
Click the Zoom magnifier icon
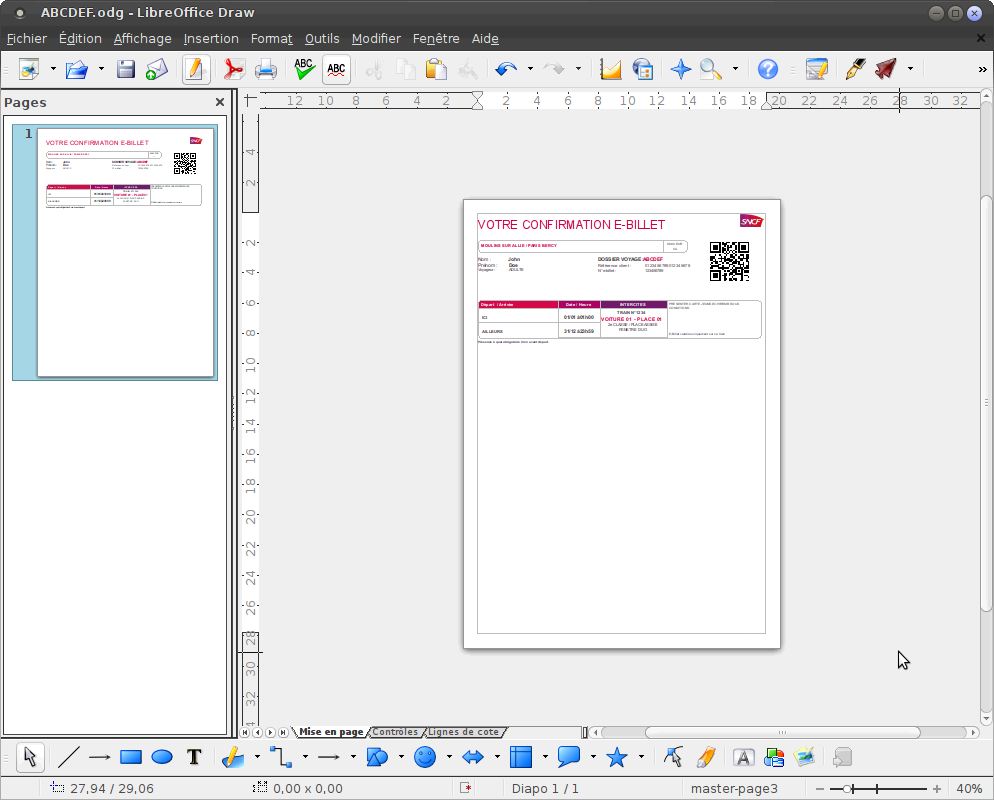pos(711,68)
